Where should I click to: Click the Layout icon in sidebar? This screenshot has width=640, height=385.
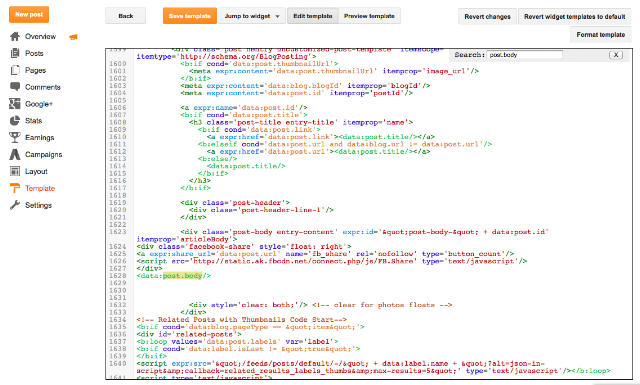click(x=15, y=171)
